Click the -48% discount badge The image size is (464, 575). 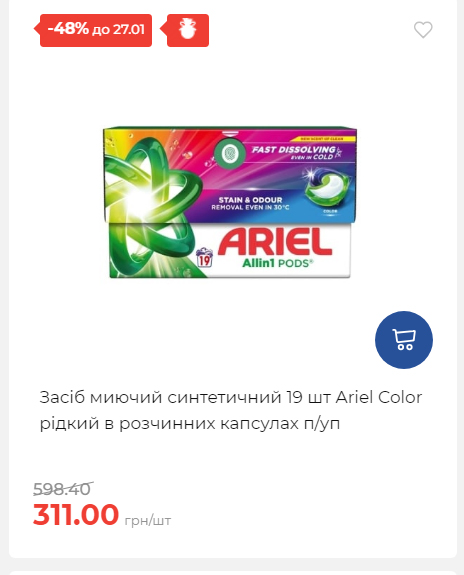(x=93, y=30)
